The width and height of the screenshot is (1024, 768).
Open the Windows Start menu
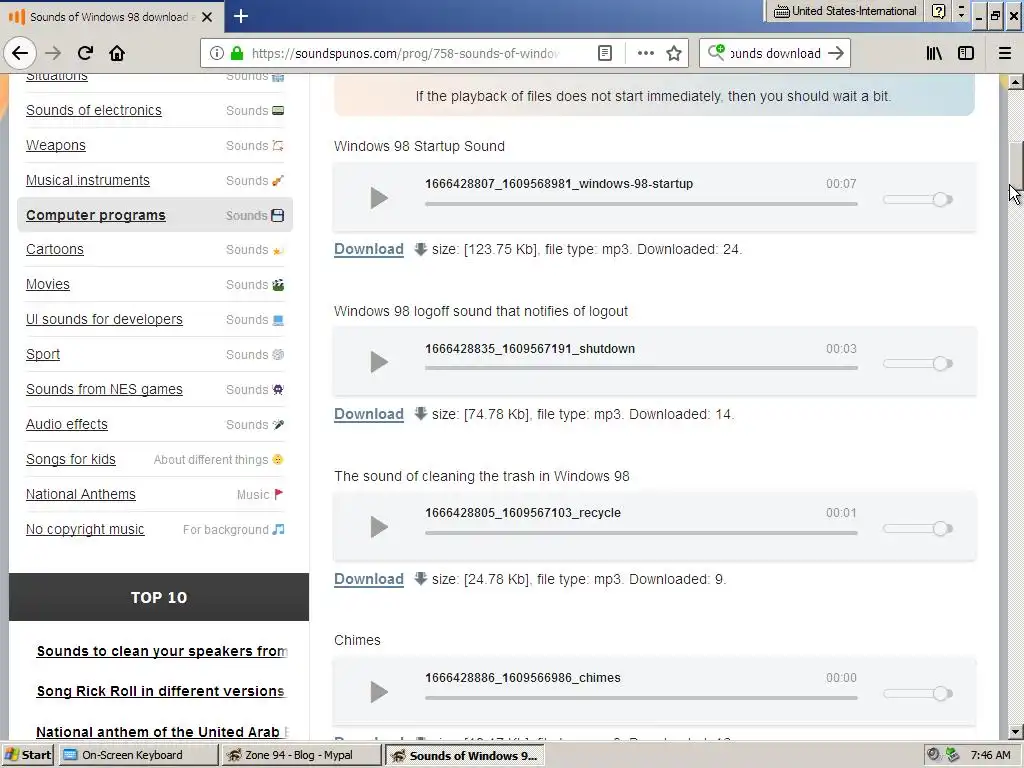27,755
